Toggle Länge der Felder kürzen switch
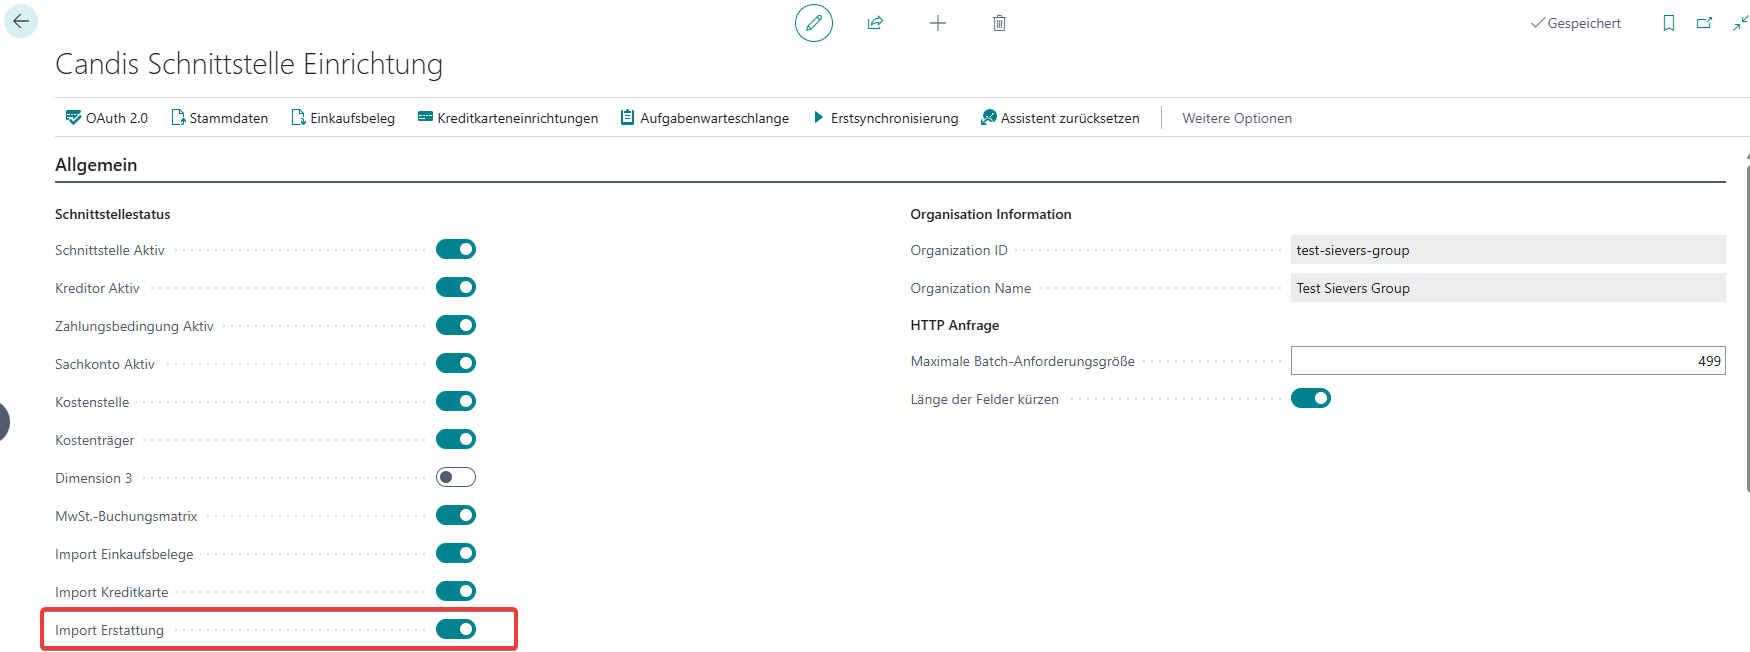 (1310, 398)
